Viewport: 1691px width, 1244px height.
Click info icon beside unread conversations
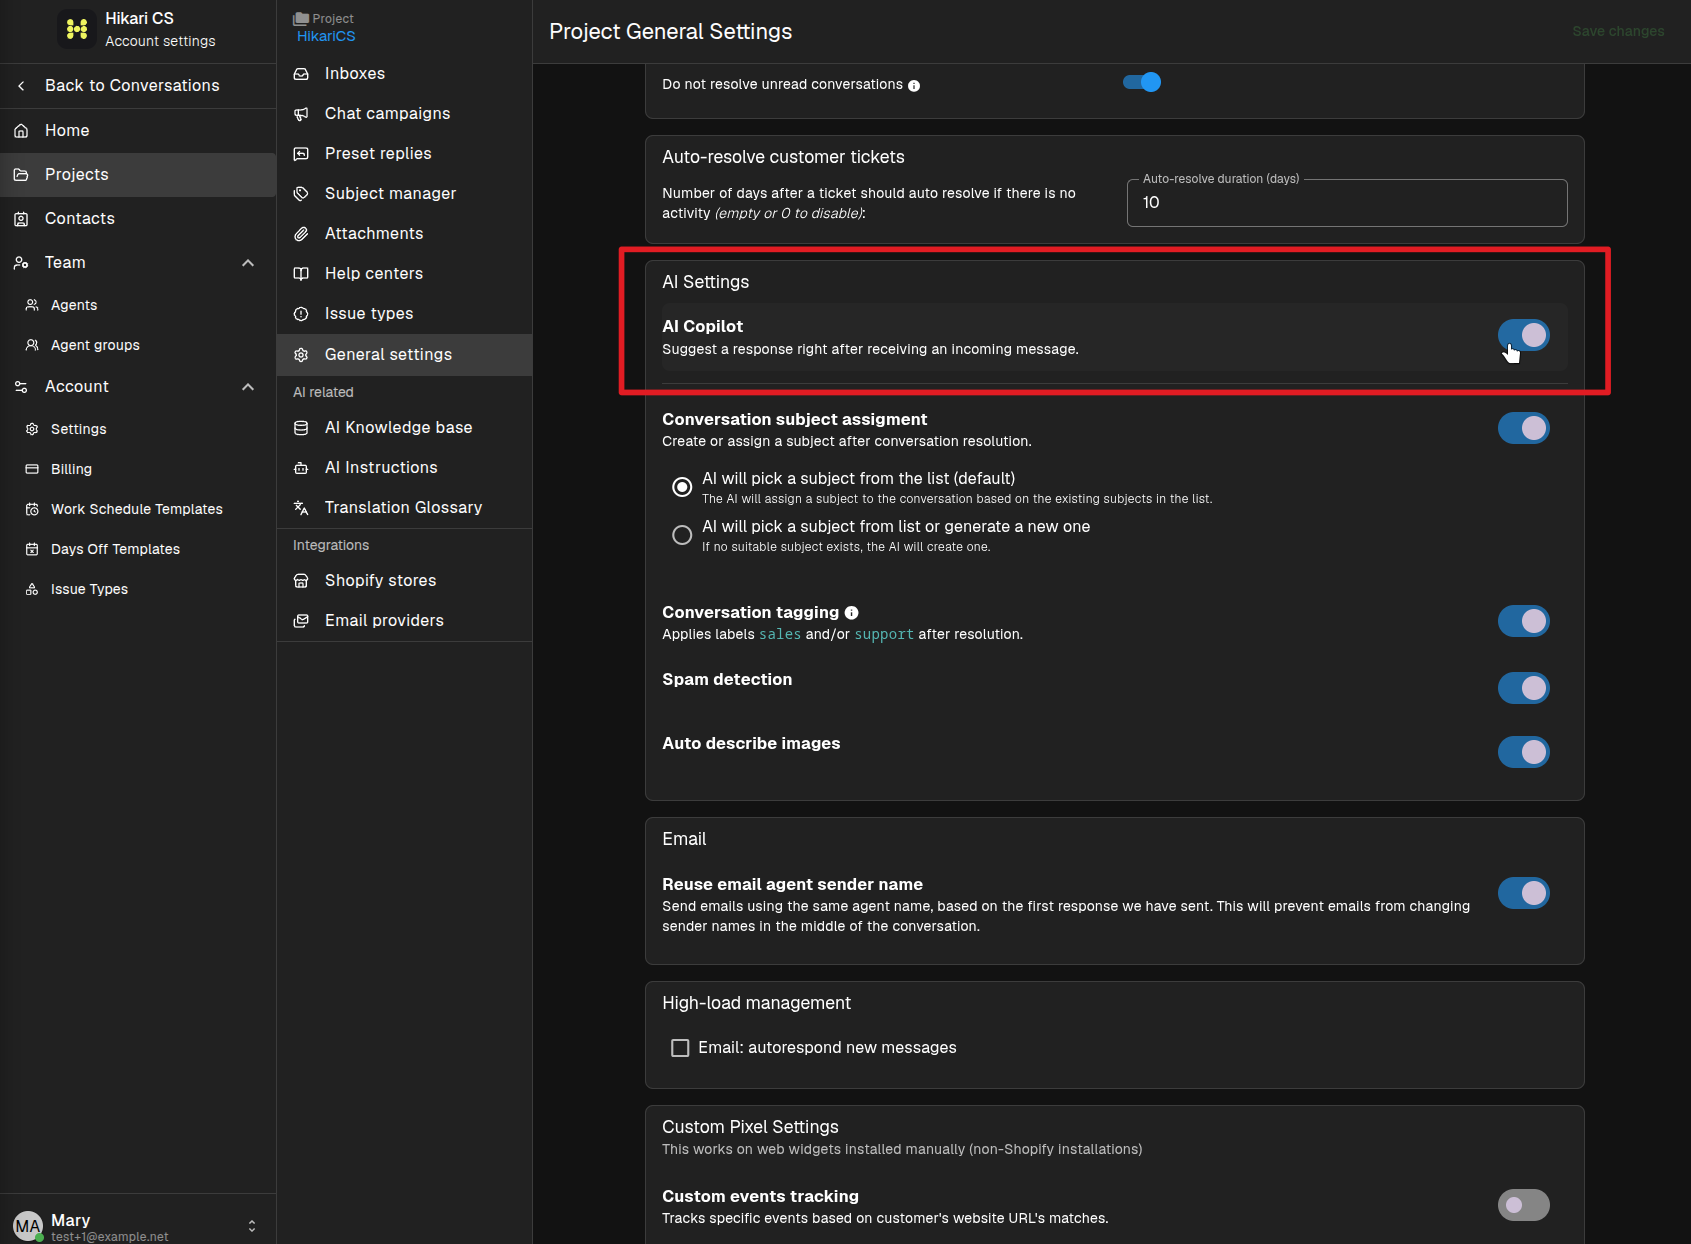coord(914,86)
